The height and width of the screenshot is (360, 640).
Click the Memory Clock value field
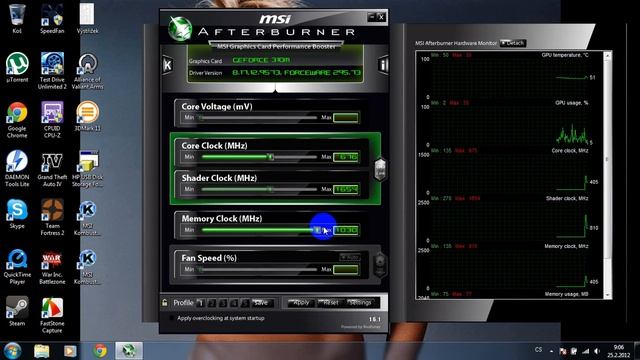pos(346,230)
